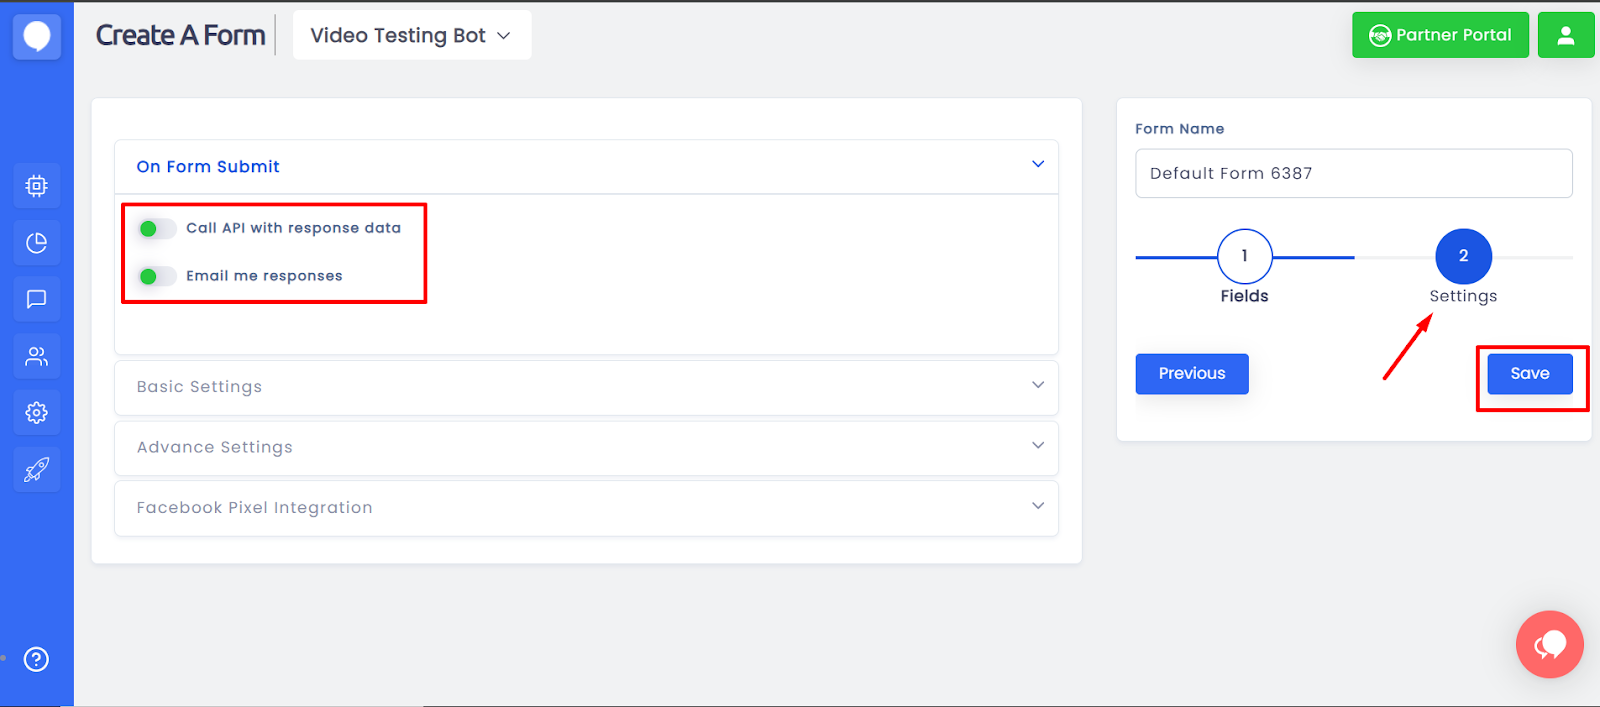The width and height of the screenshot is (1600, 707).
Task: Toggle Call API with response data
Action: [156, 229]
